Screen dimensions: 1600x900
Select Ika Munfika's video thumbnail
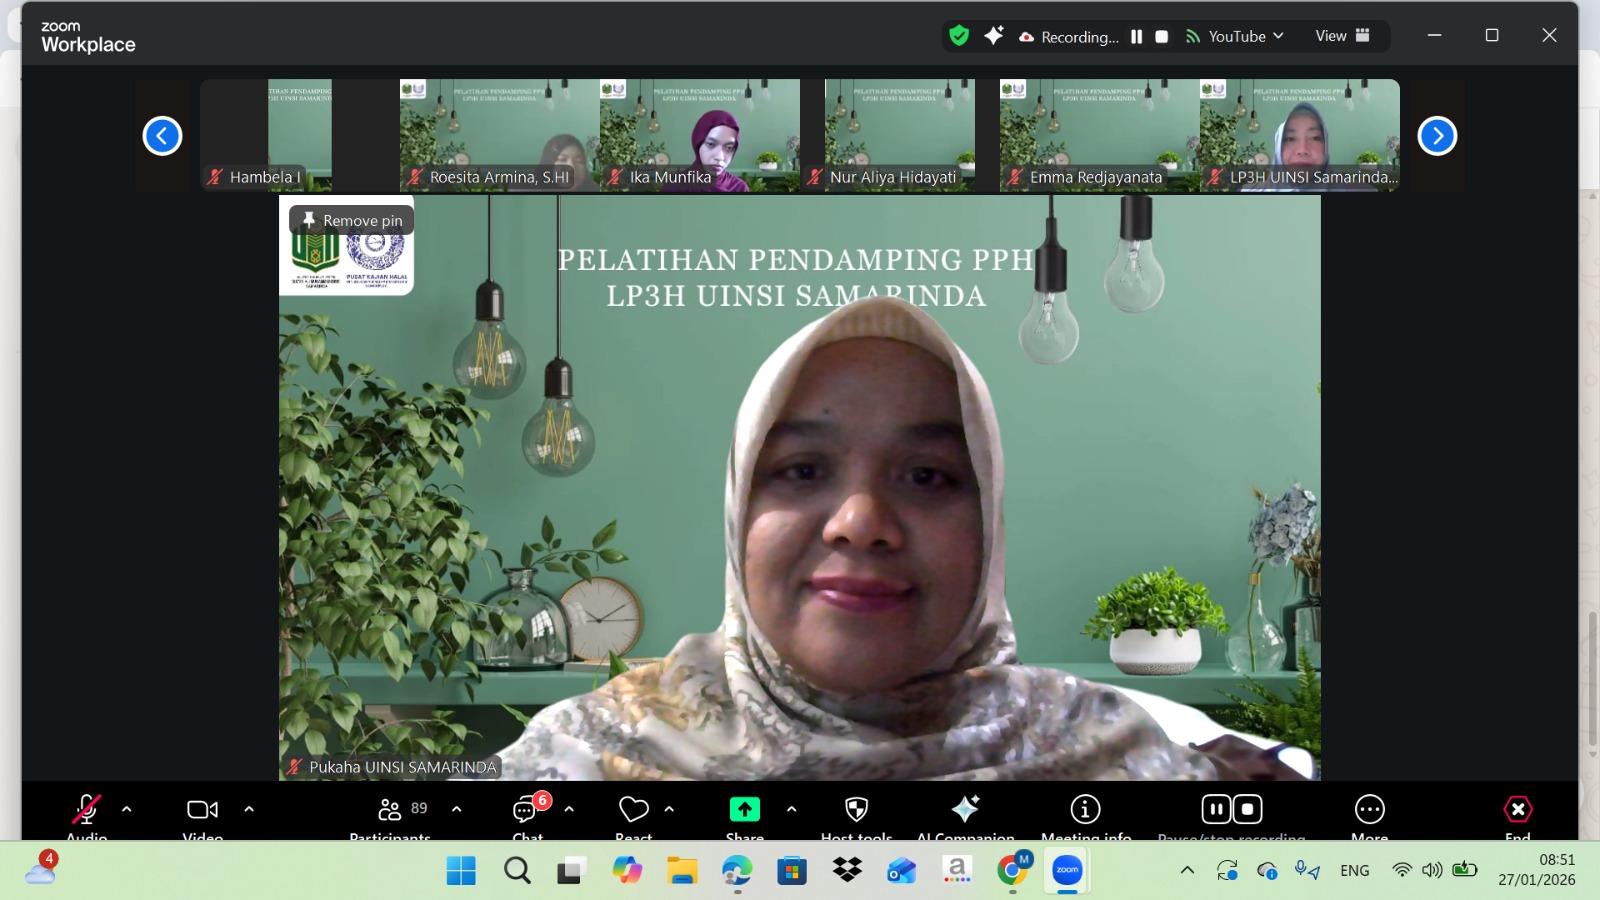tap(699, 135)
